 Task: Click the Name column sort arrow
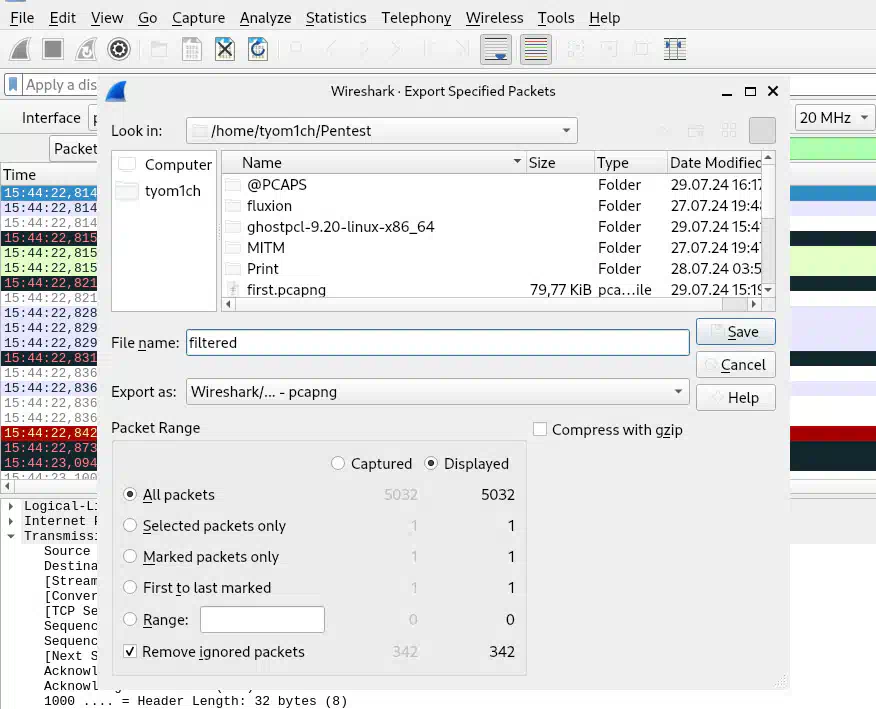pos(517,162)
